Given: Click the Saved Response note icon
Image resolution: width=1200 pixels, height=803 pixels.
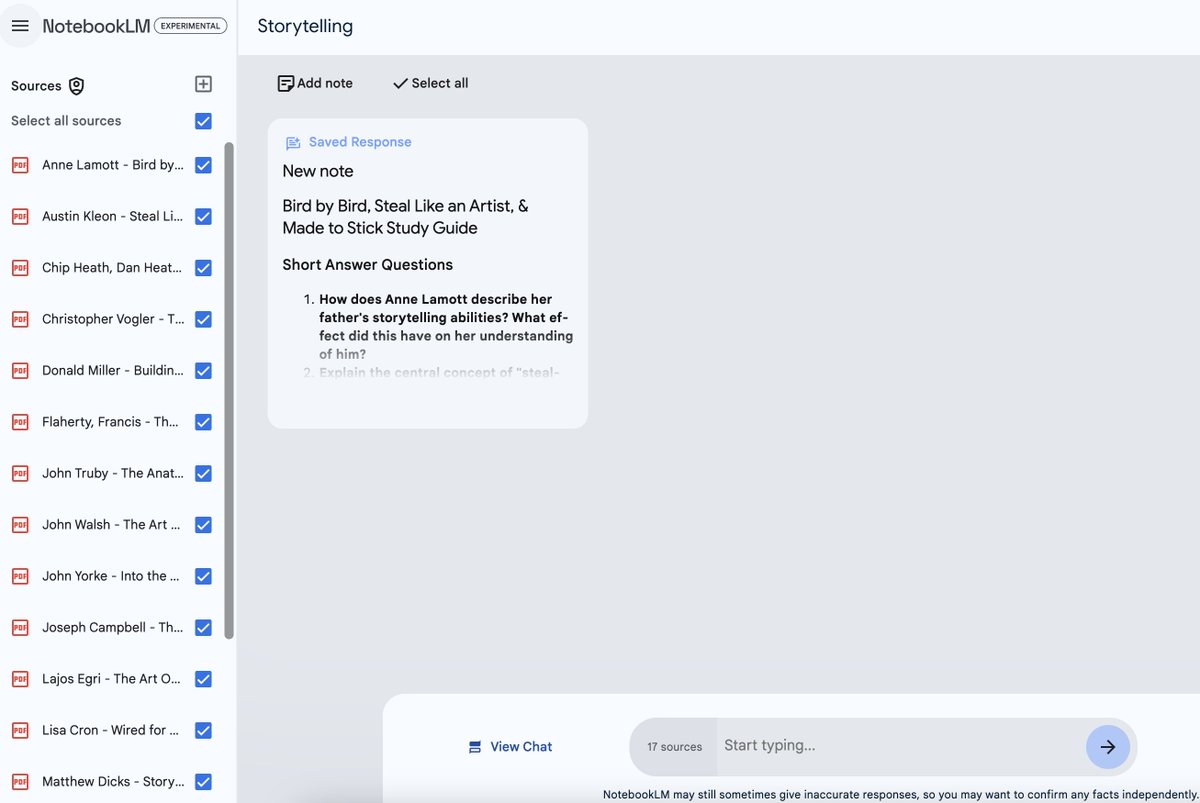Looking at the screenshot, I should coord(293,143).
